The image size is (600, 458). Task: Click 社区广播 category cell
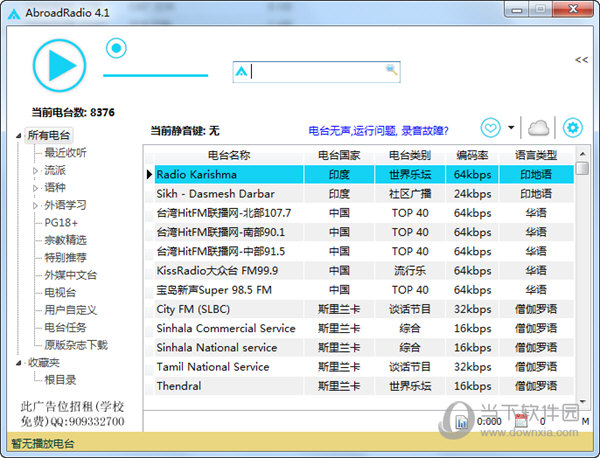point(410,194)
